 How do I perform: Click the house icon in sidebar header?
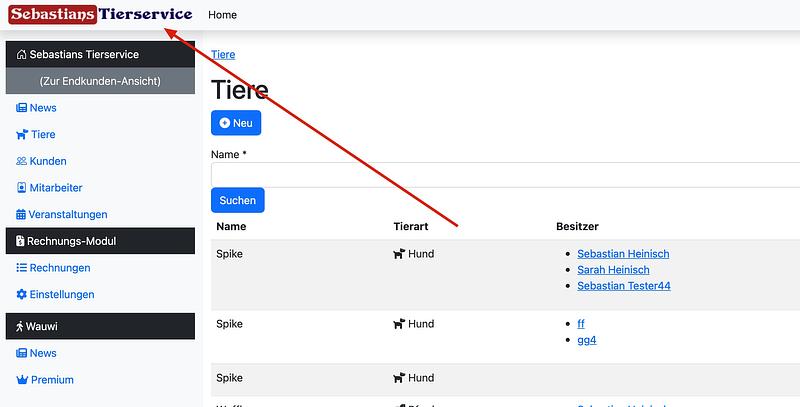pyautogui.click(x=21, y=55)
